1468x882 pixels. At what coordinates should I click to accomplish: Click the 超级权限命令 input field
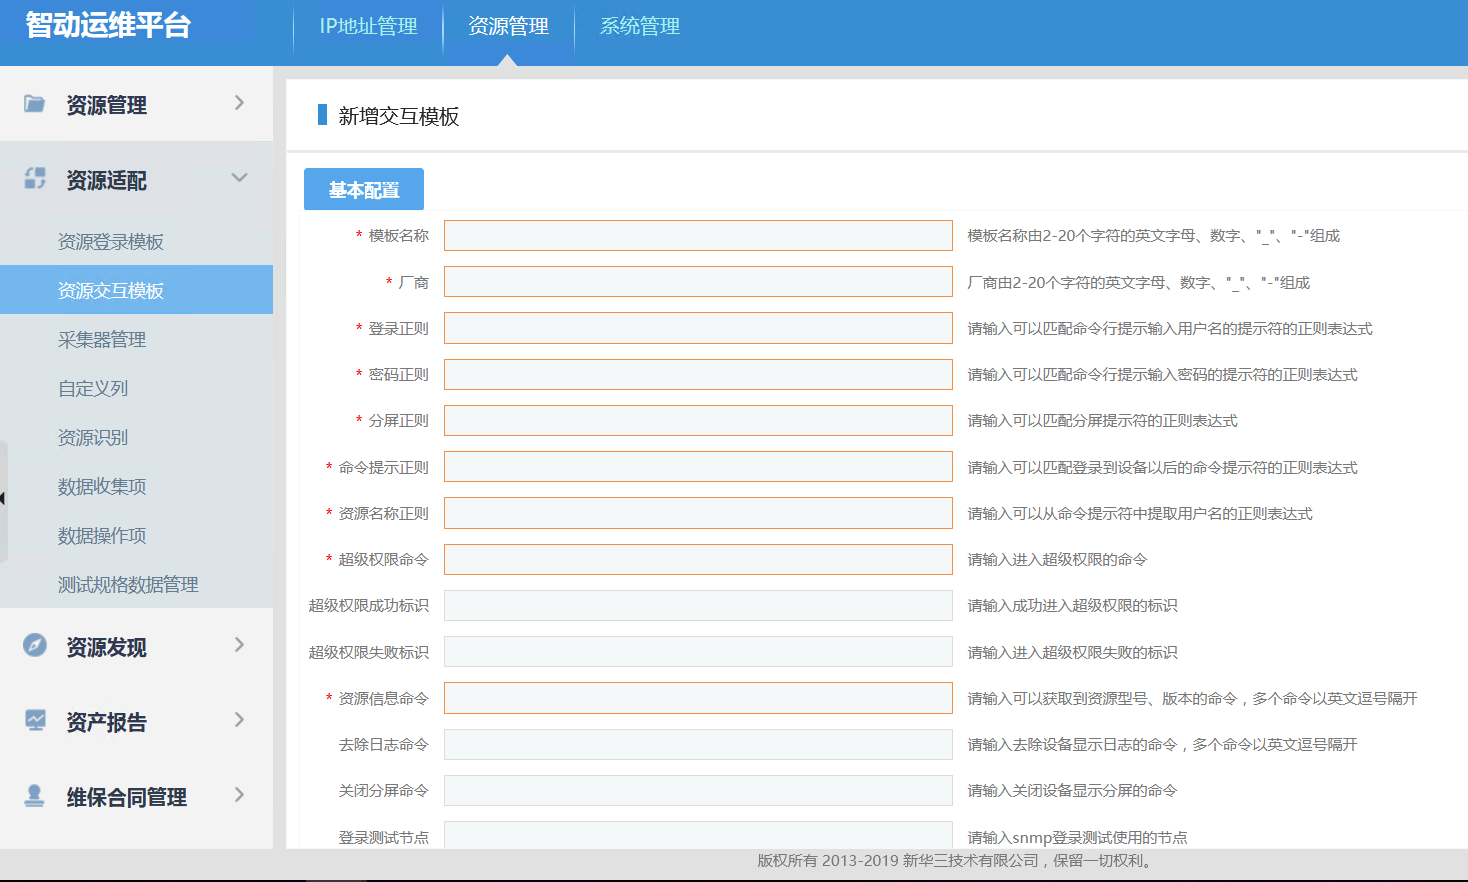click(x=698, y=560)
